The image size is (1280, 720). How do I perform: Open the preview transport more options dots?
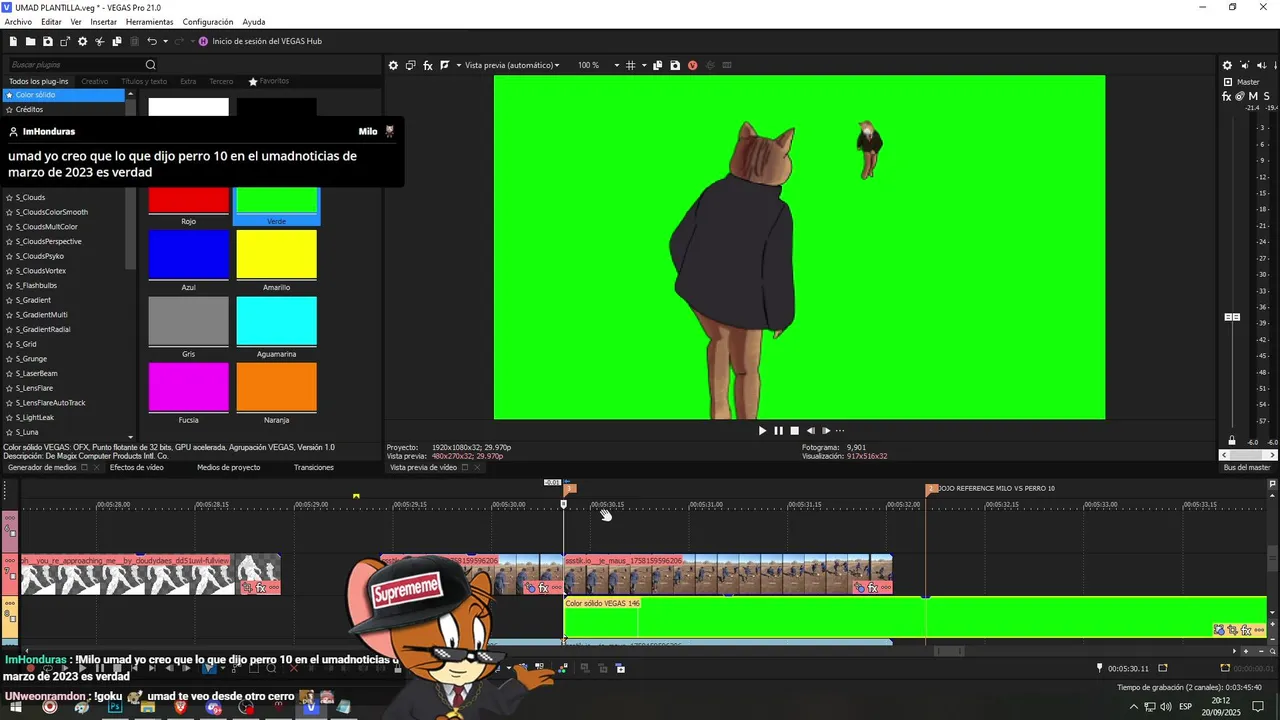[x=839, y=431]
